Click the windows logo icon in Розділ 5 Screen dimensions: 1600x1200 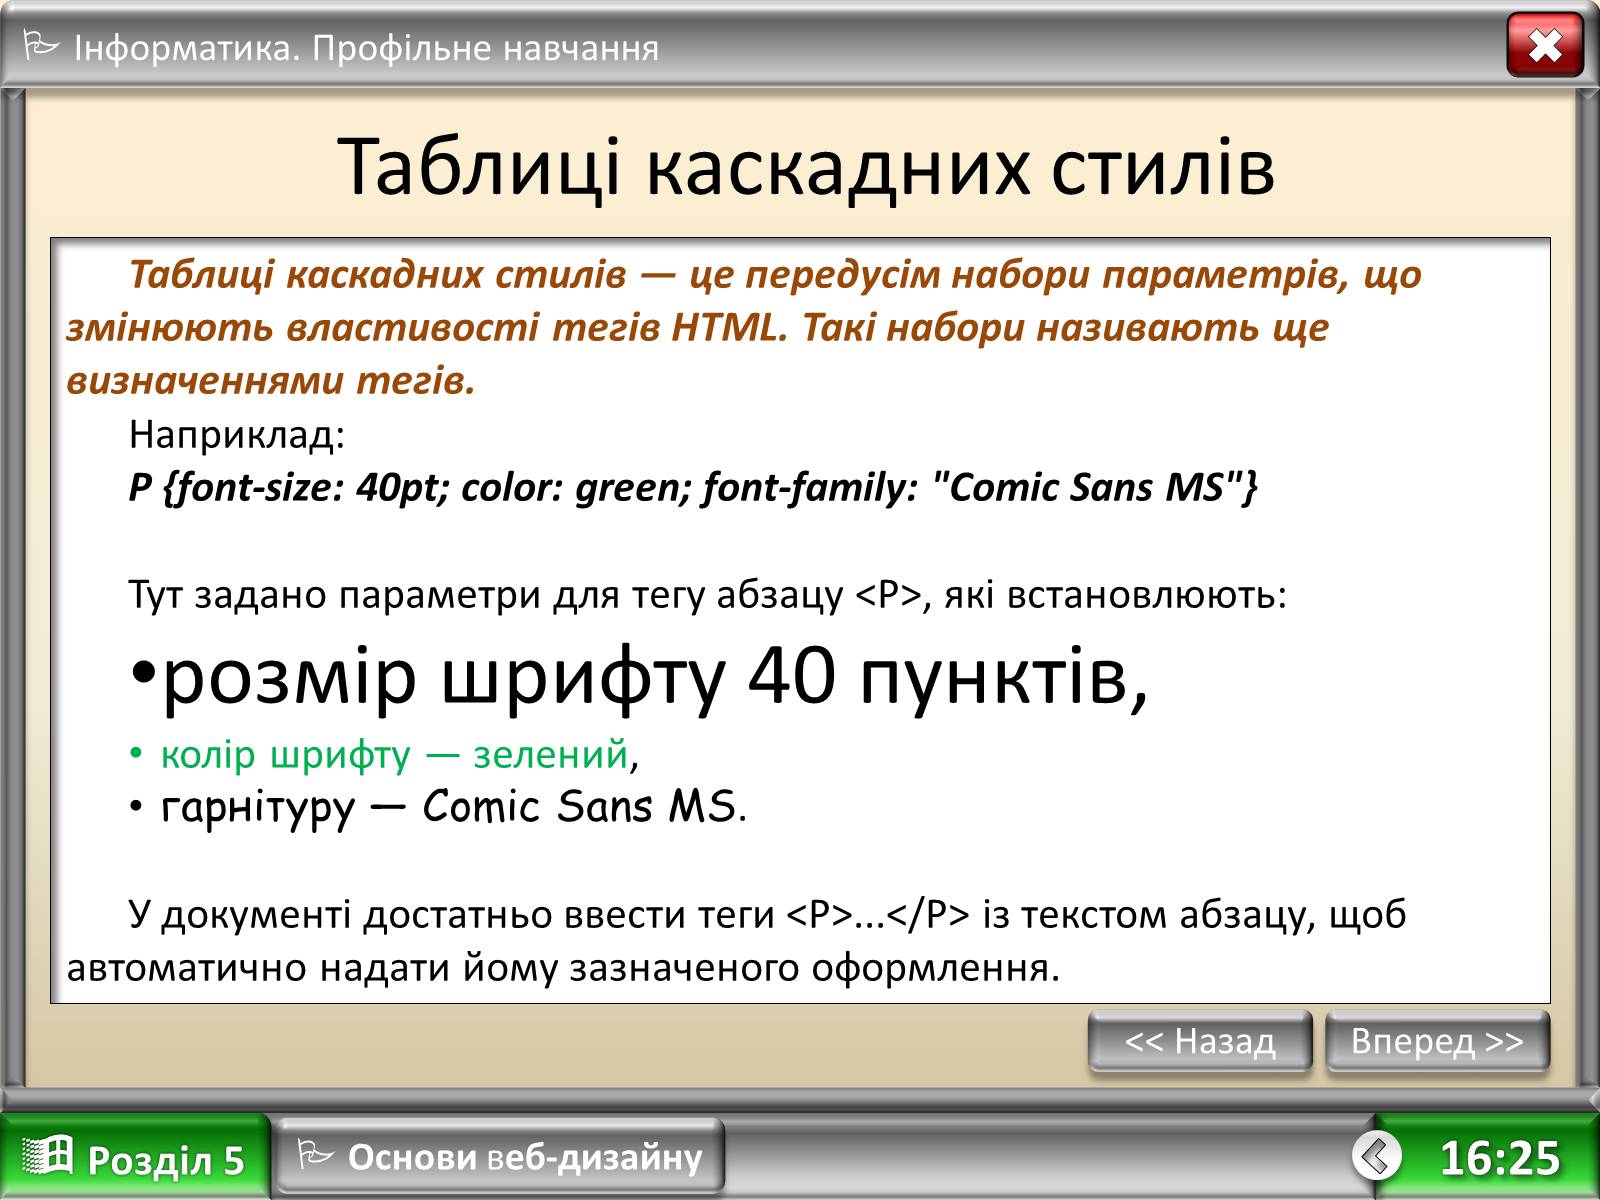(47, 1156)
